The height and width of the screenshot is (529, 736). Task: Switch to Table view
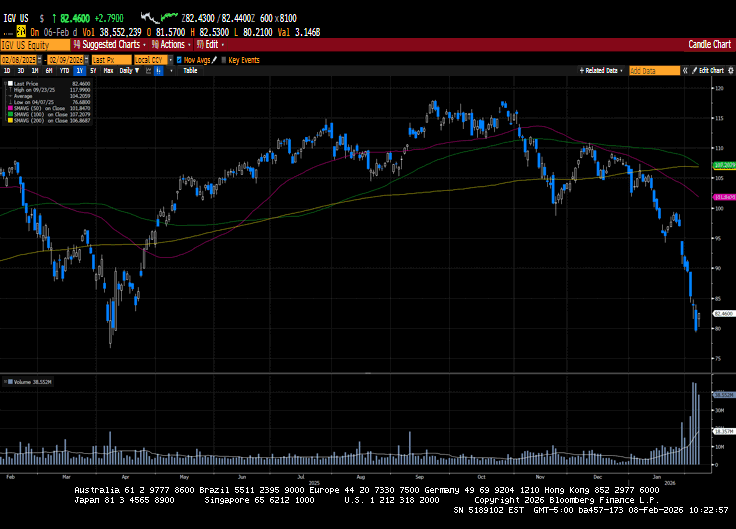(190, 71)
